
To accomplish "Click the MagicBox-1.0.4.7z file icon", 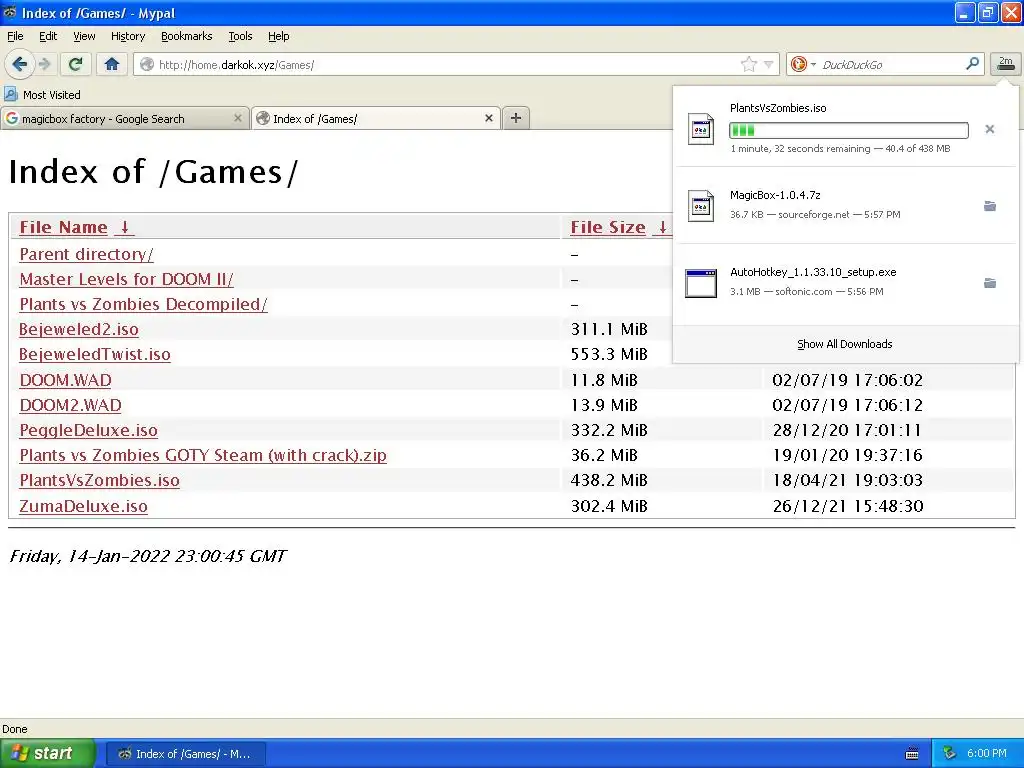I will point(701,206).
